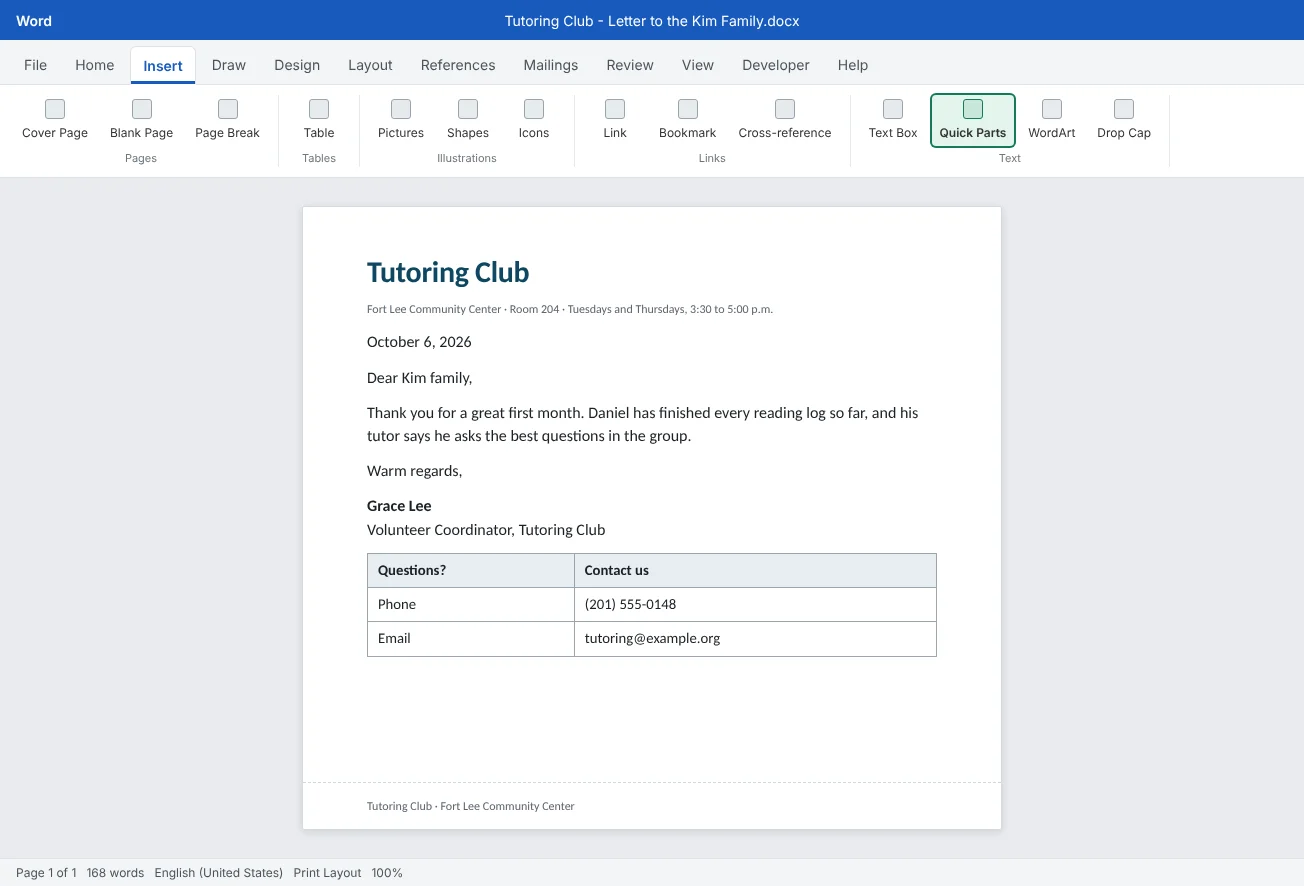This screenshot has width=1304, height=886.
Task: Open the Design tab
Action: point(297,65)
